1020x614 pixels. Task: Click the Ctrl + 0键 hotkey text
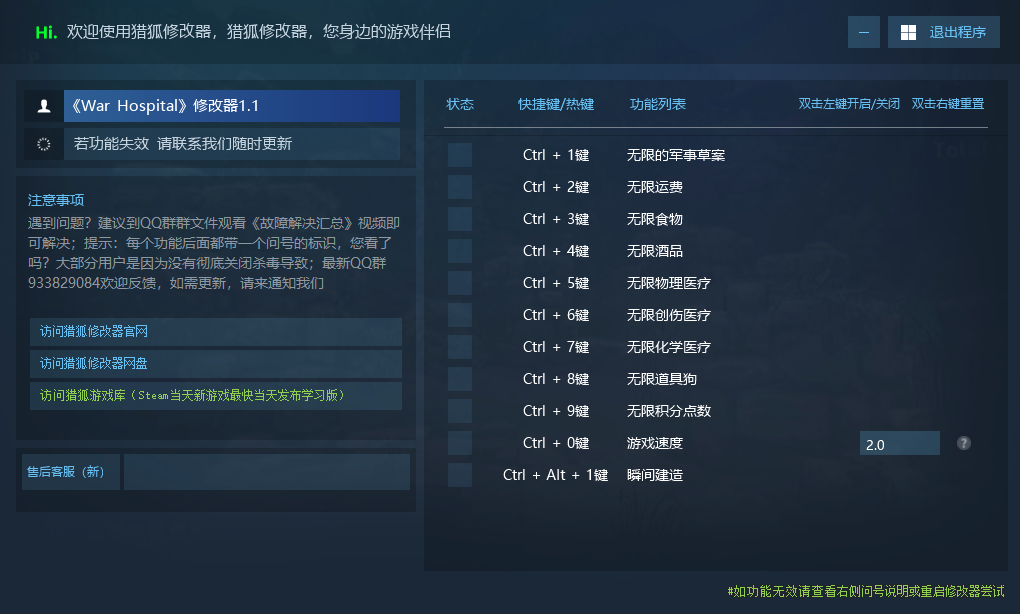click(x=556, y=443)
